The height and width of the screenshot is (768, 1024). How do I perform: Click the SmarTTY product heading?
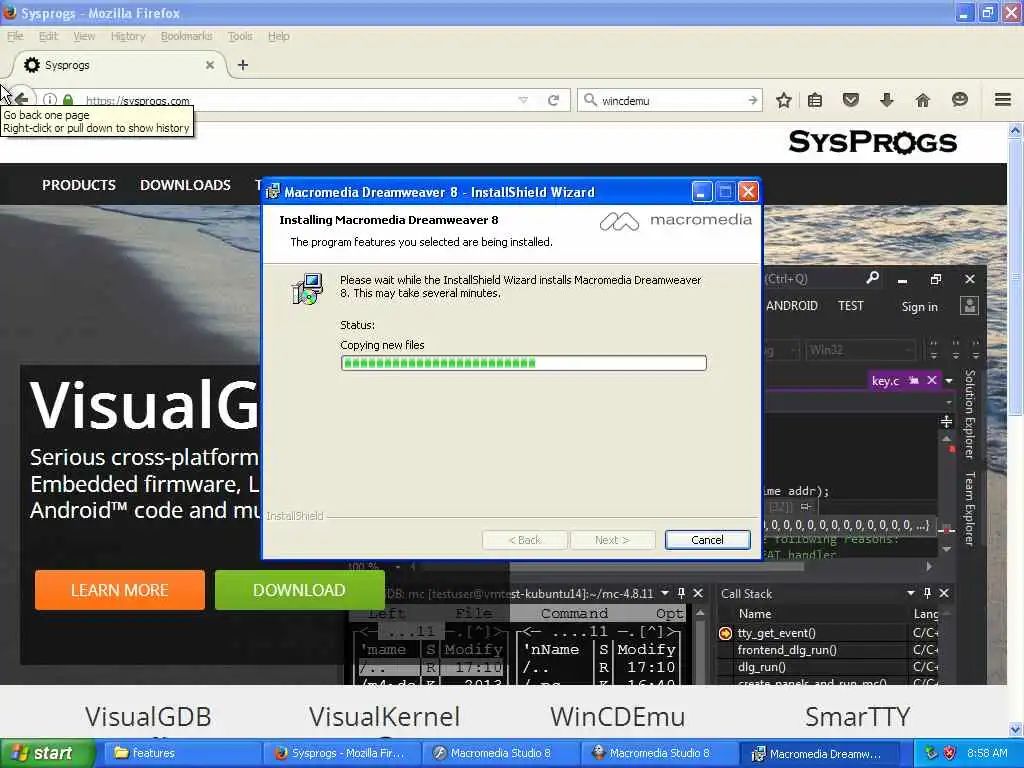point(857,716)
